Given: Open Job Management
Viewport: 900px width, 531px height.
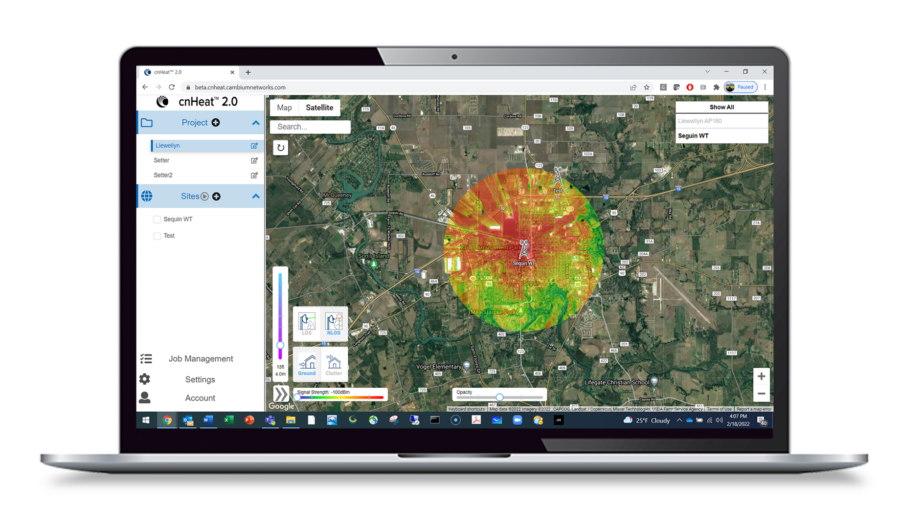Looking at the screenshot, I should [200, 359].
